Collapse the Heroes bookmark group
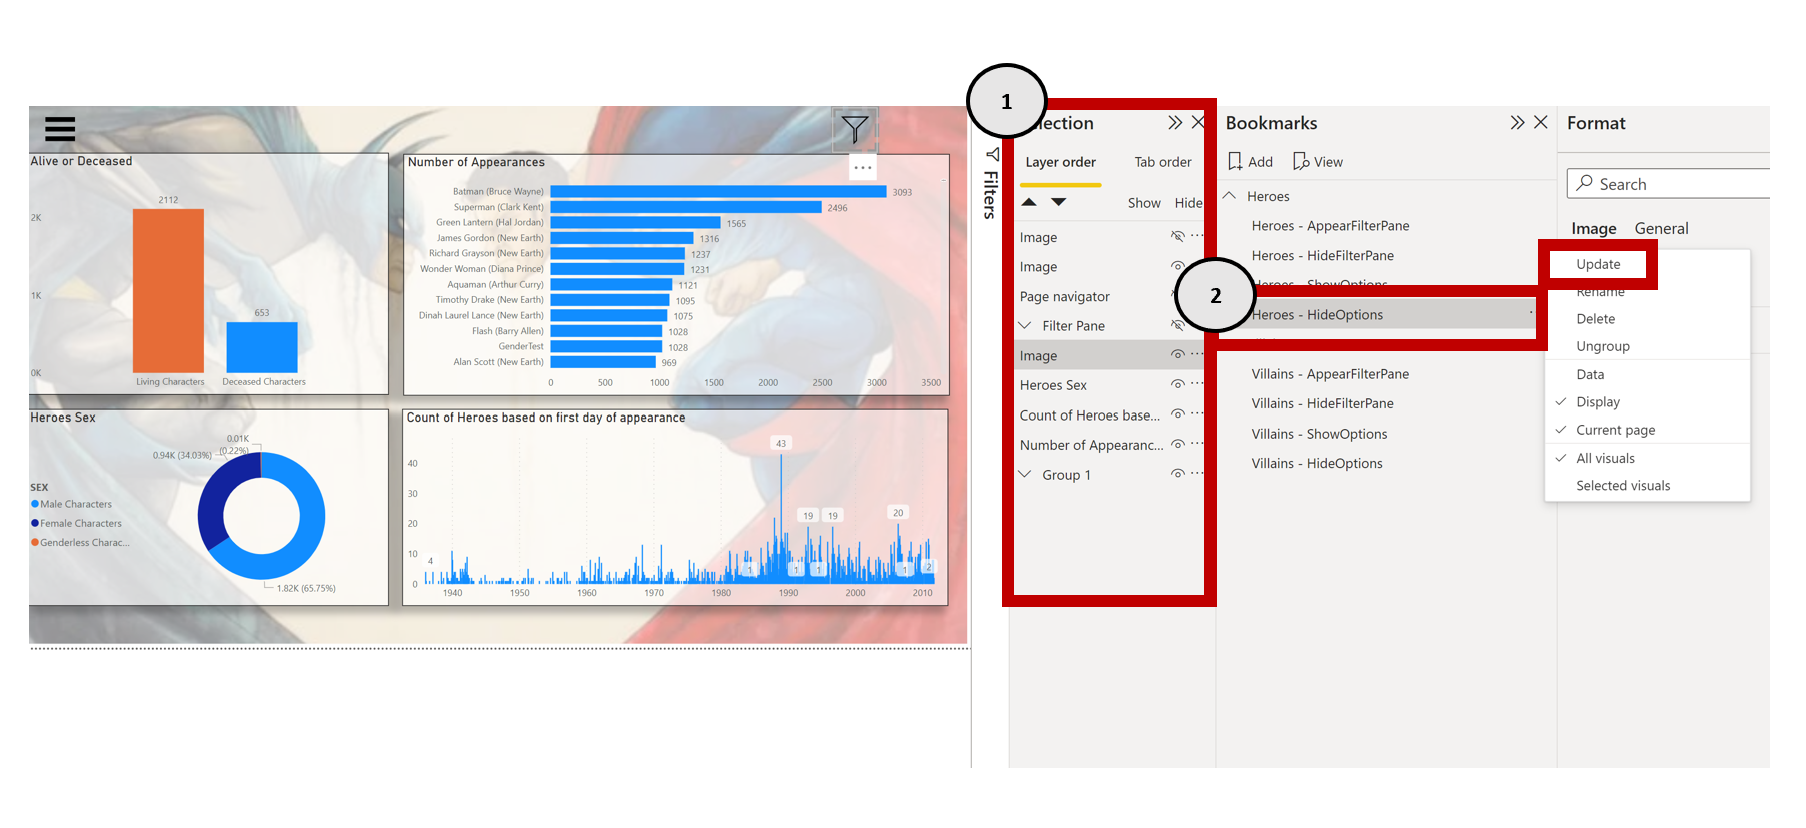The image size is (1806, 828). [1231, 196]
